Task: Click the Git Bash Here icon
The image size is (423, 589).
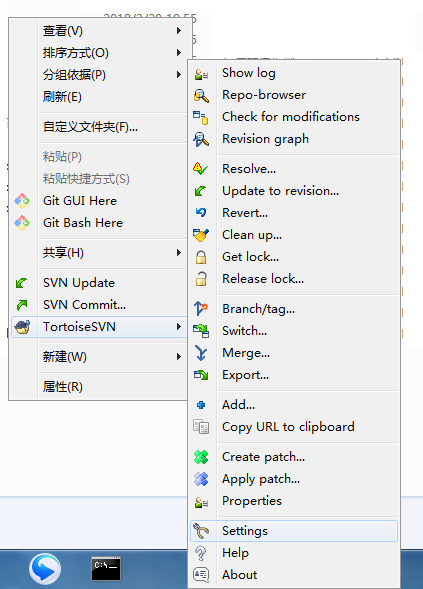Action: pos(22,223)
